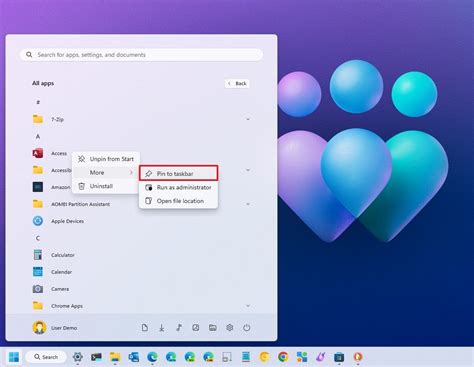The height and width of the screenshot is (367, 474).
Task: Open the User Demo account menu
Action: click(55, 328)
